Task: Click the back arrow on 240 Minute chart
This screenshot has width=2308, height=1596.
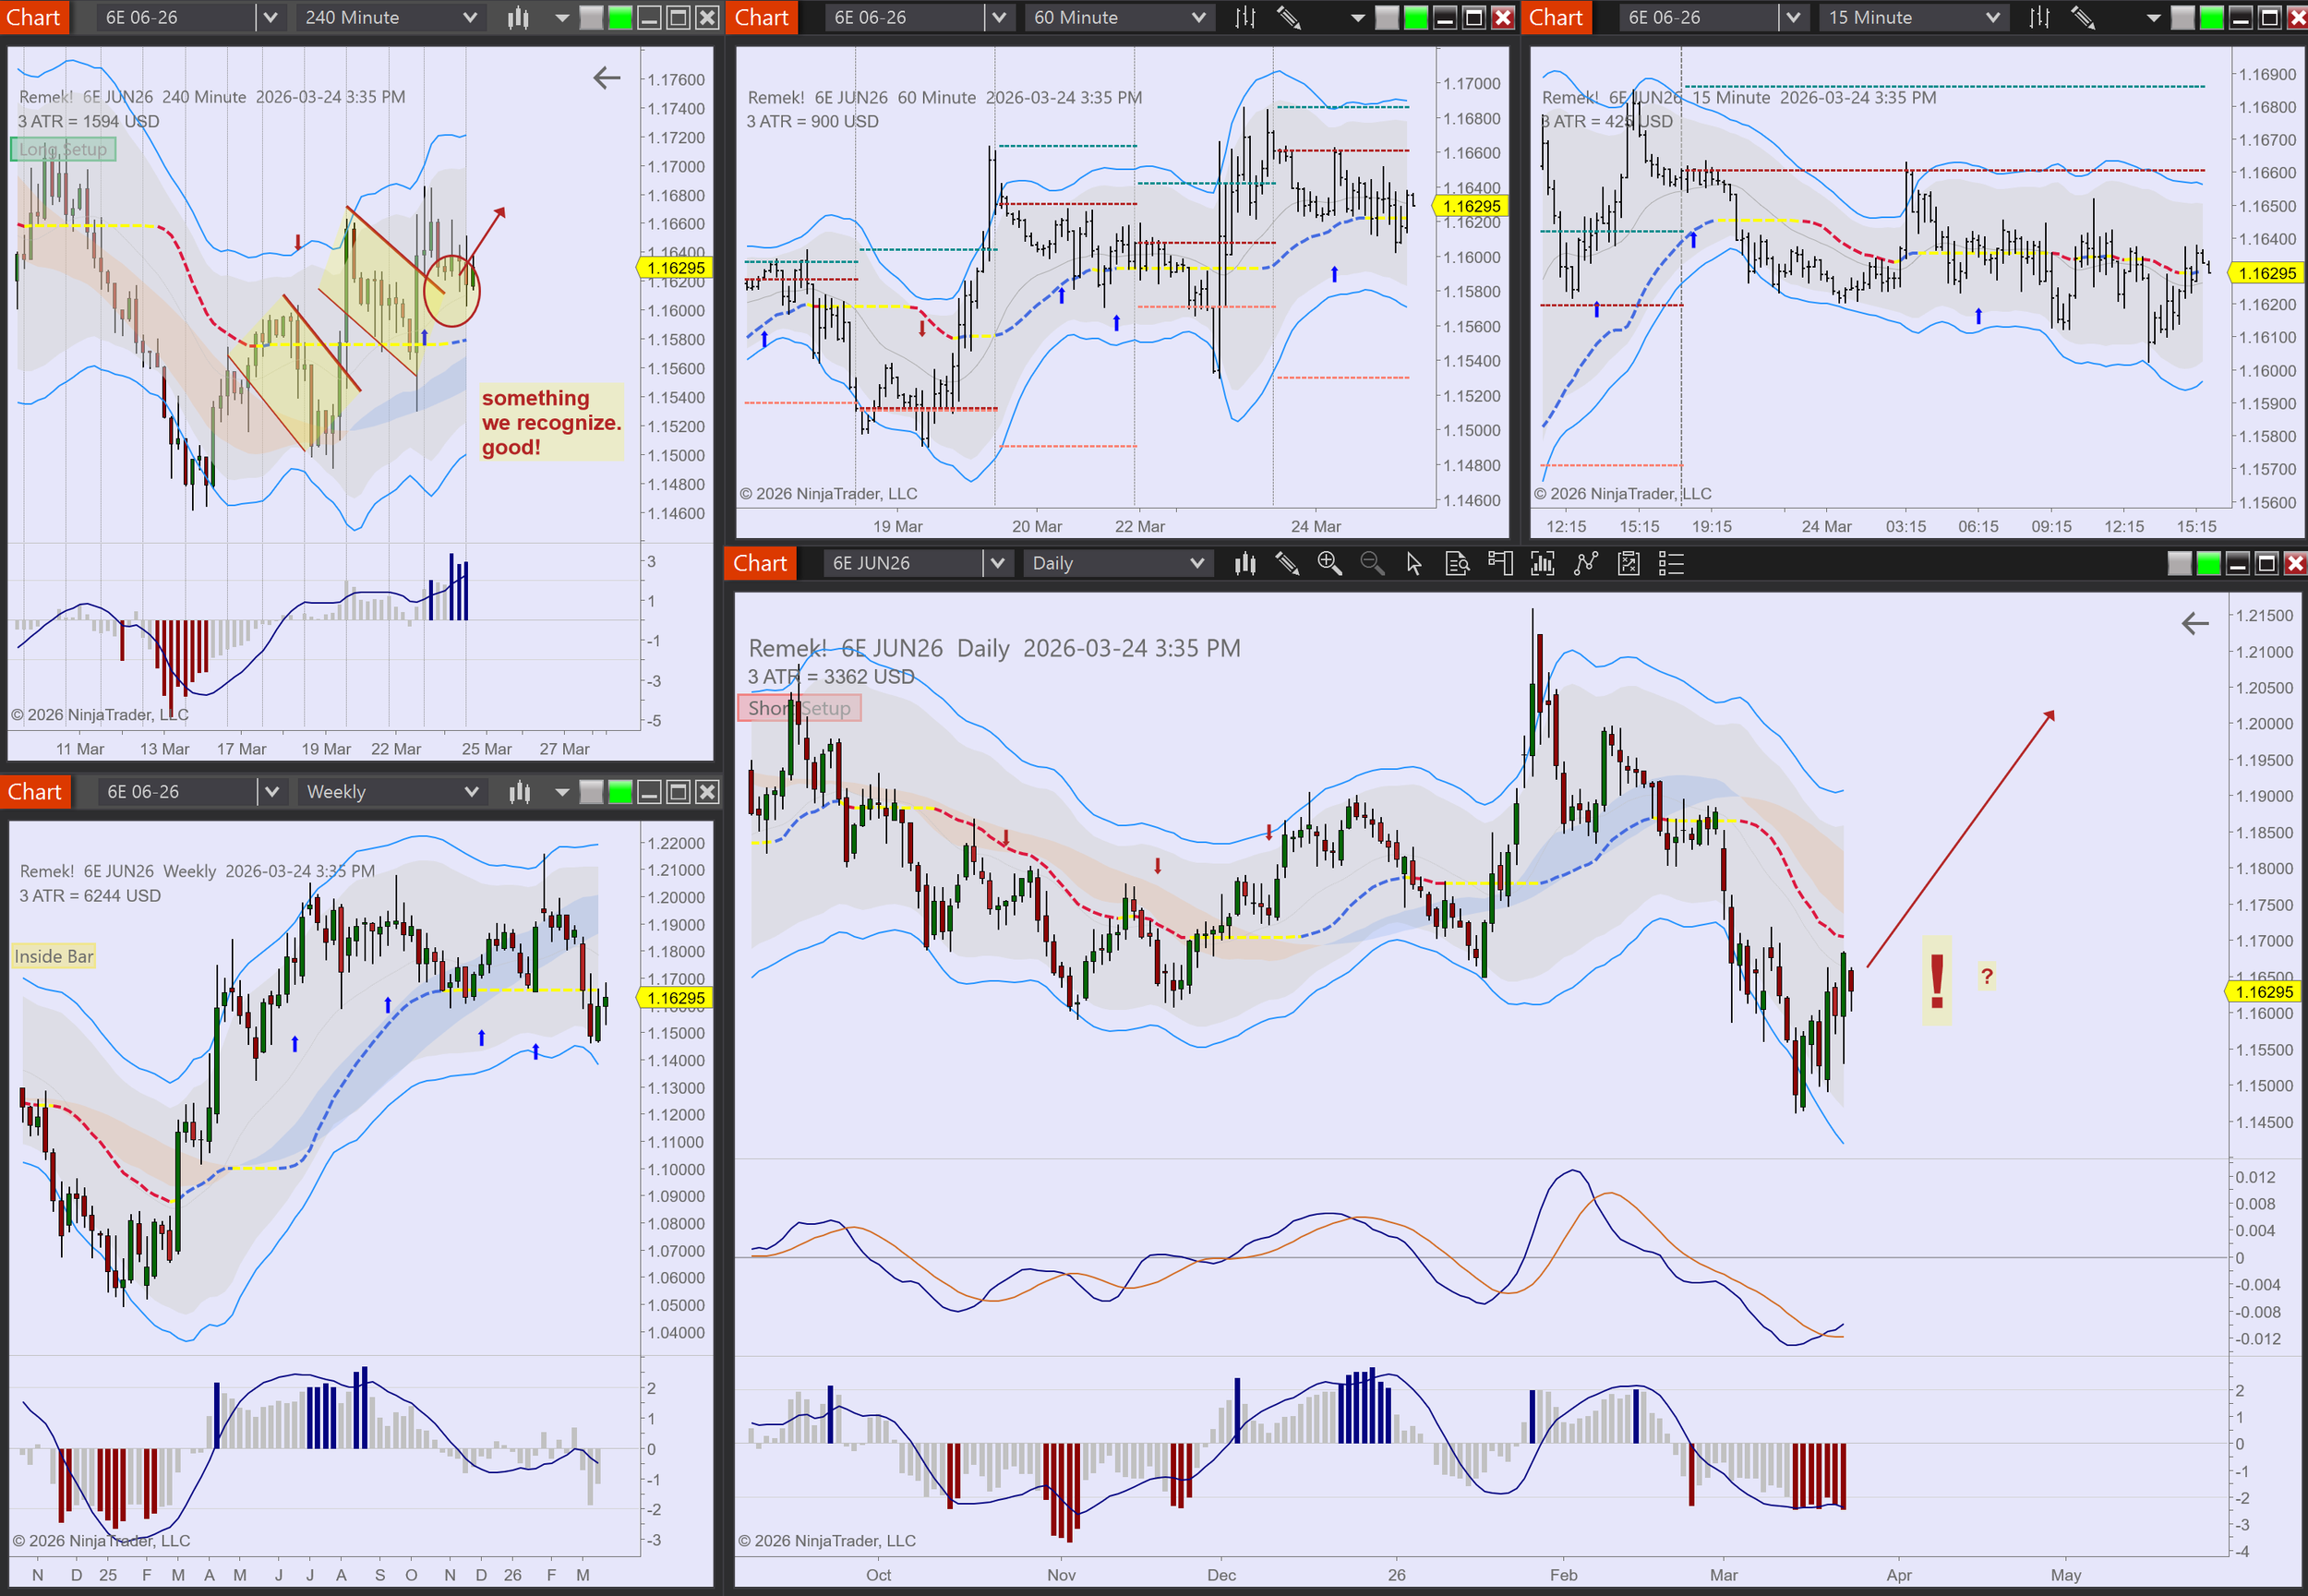Action: pyautogui.click(x=606, y=78)
